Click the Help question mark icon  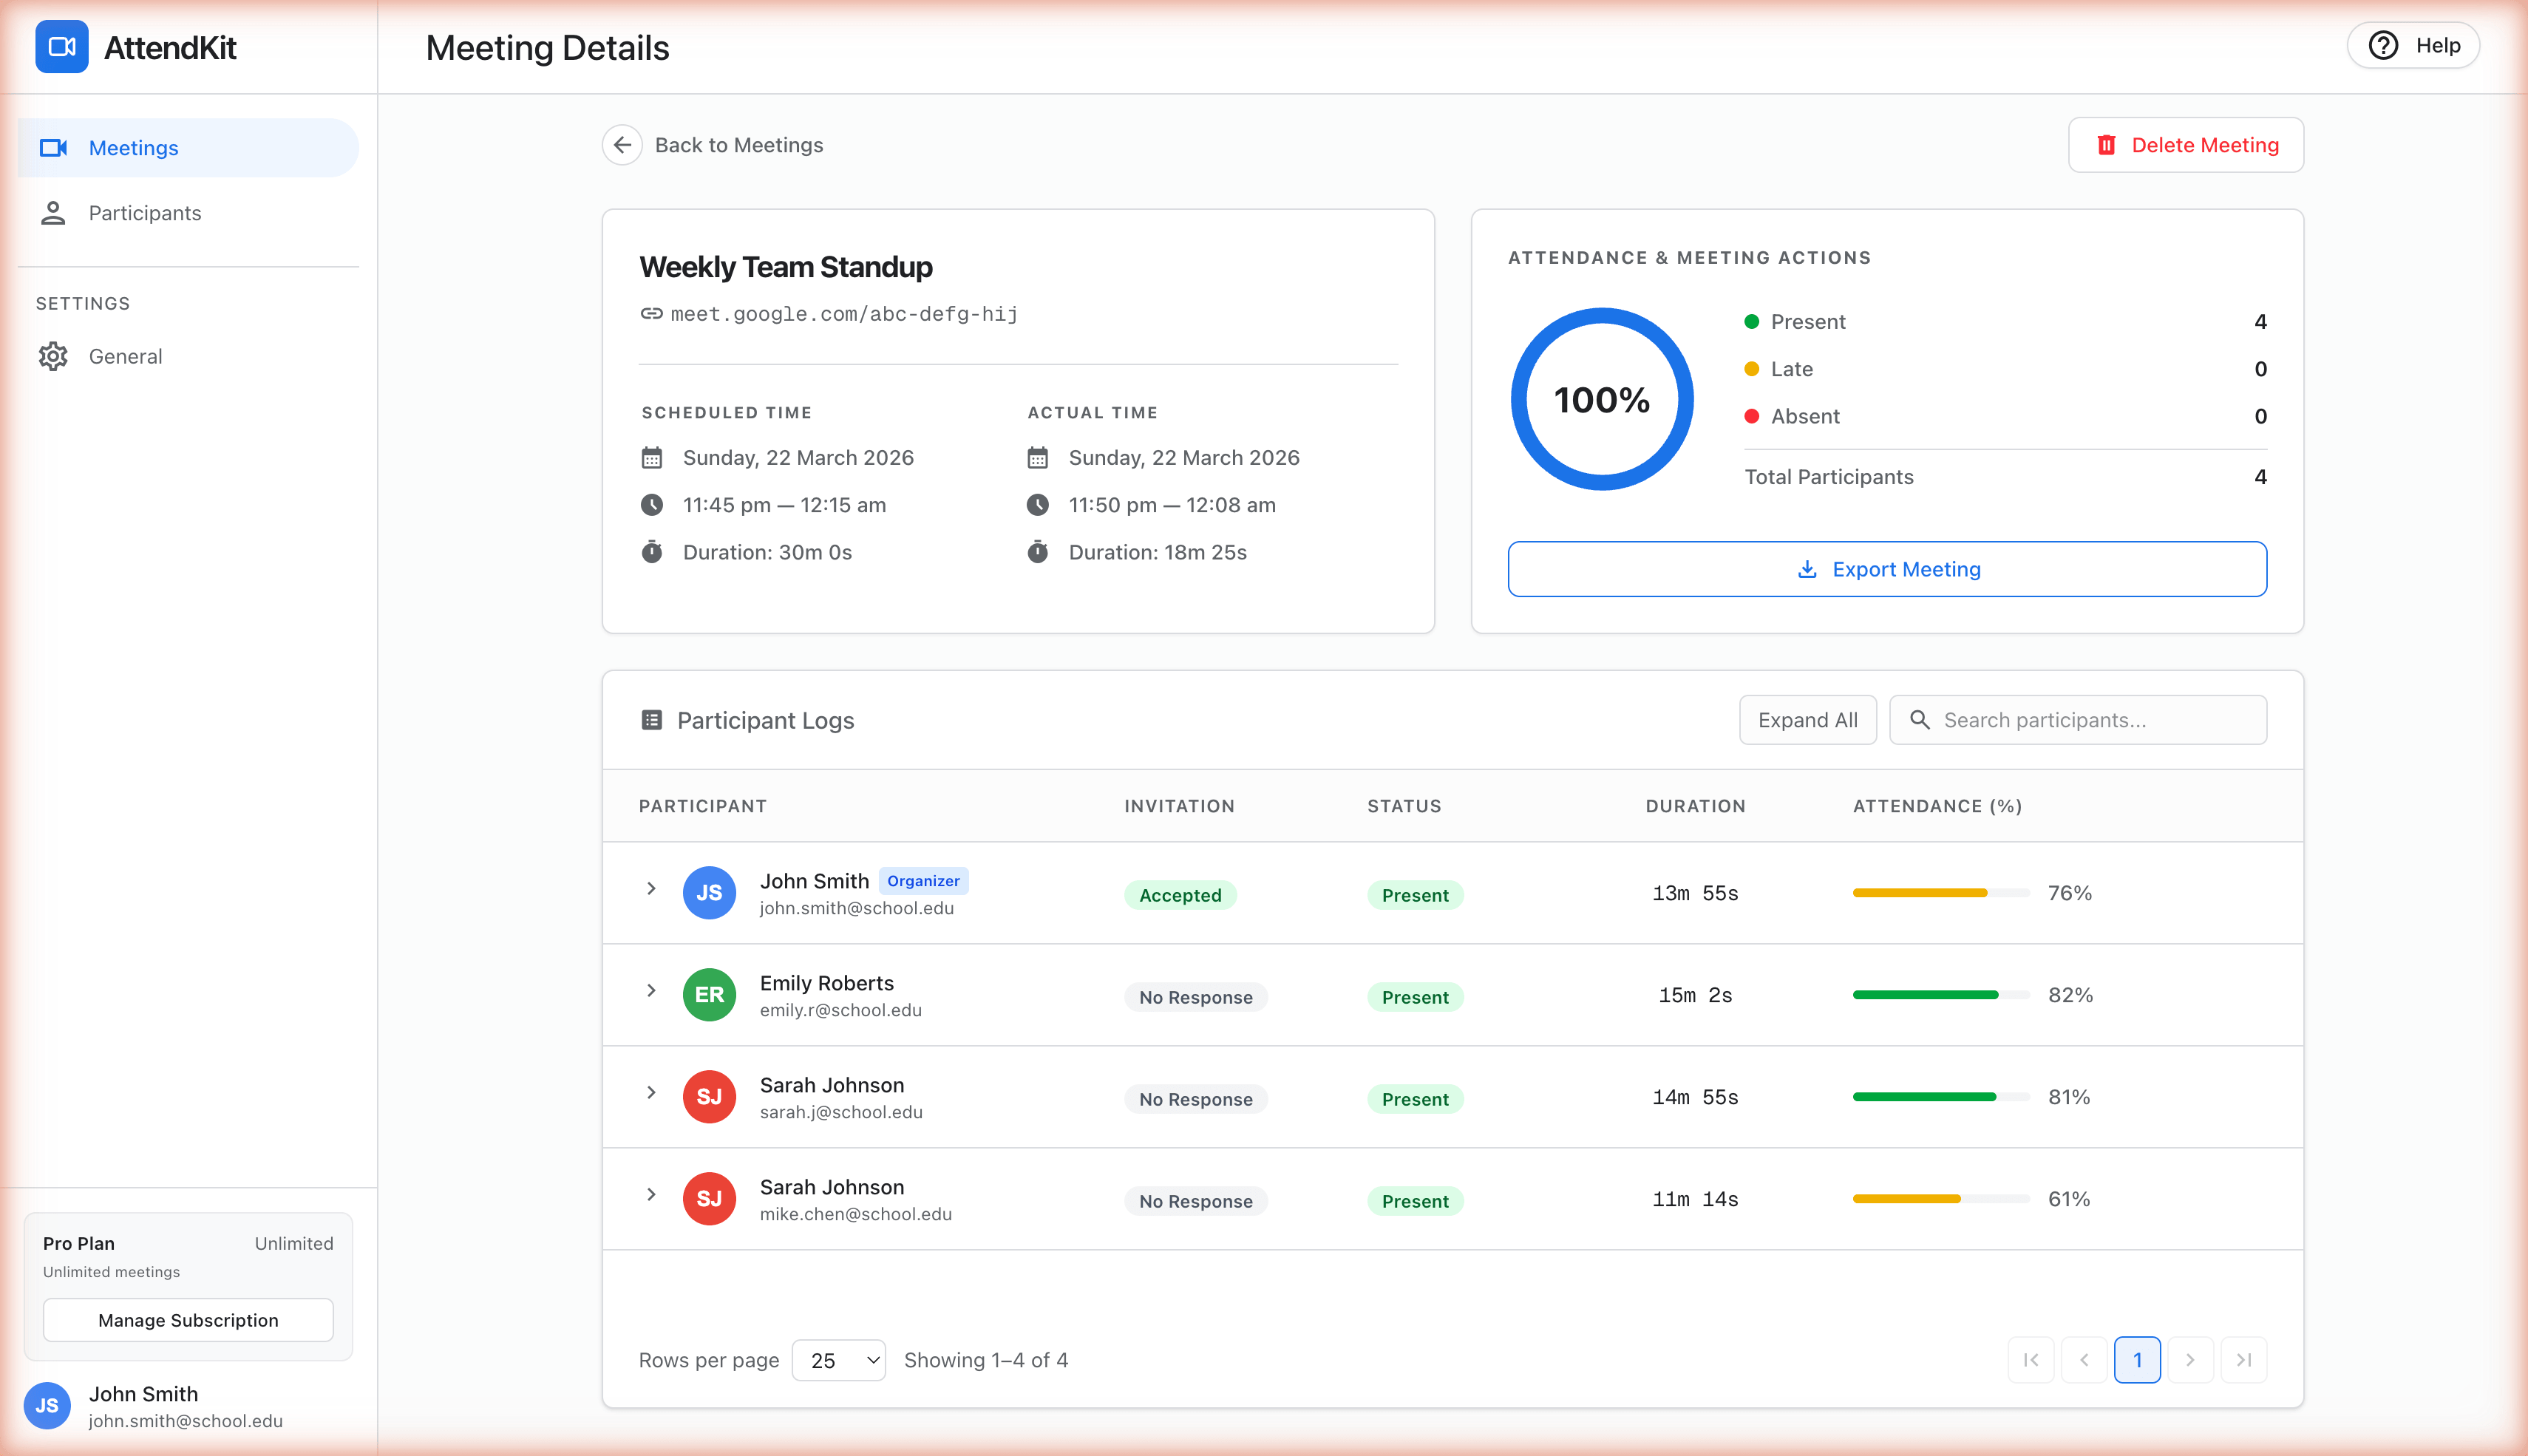click(x=2383, y=46)
